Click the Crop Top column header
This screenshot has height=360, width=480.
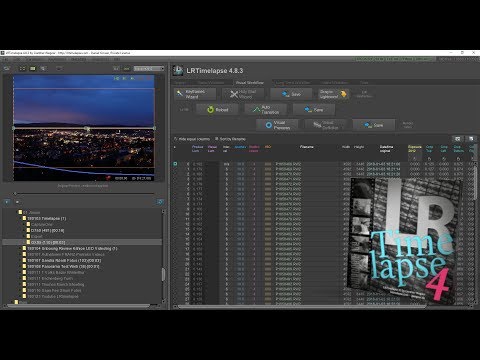[x=429, y=149]
